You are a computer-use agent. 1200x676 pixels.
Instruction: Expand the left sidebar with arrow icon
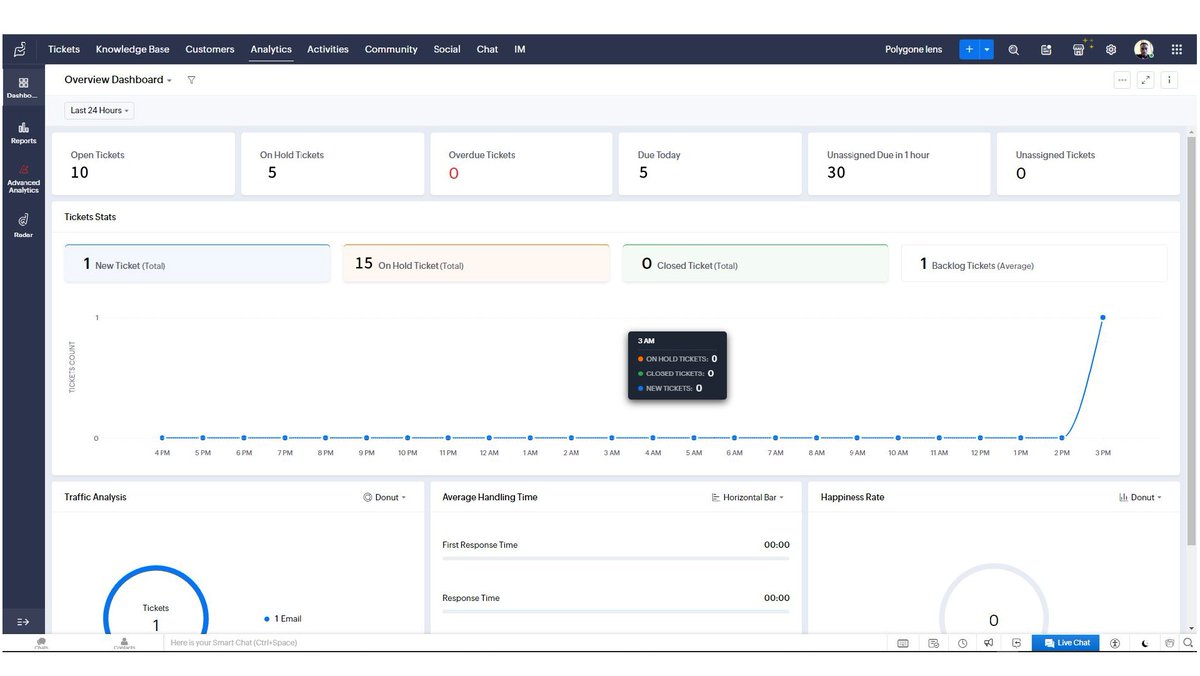[23, 622]
